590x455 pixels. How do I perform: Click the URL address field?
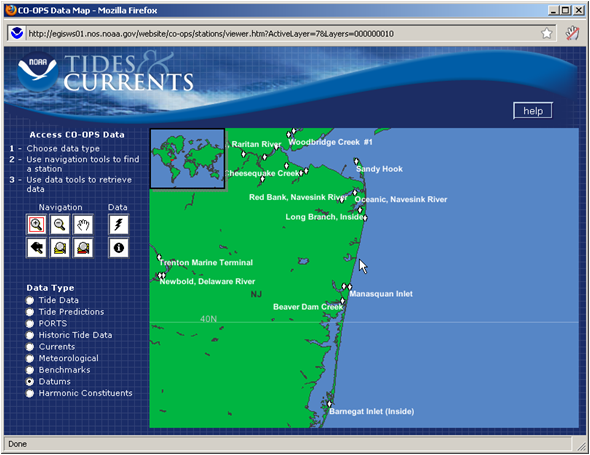[x=282, y=34]
